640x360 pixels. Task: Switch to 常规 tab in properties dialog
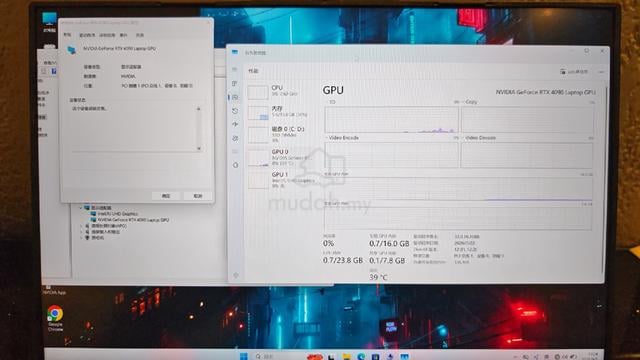[67, 35]
